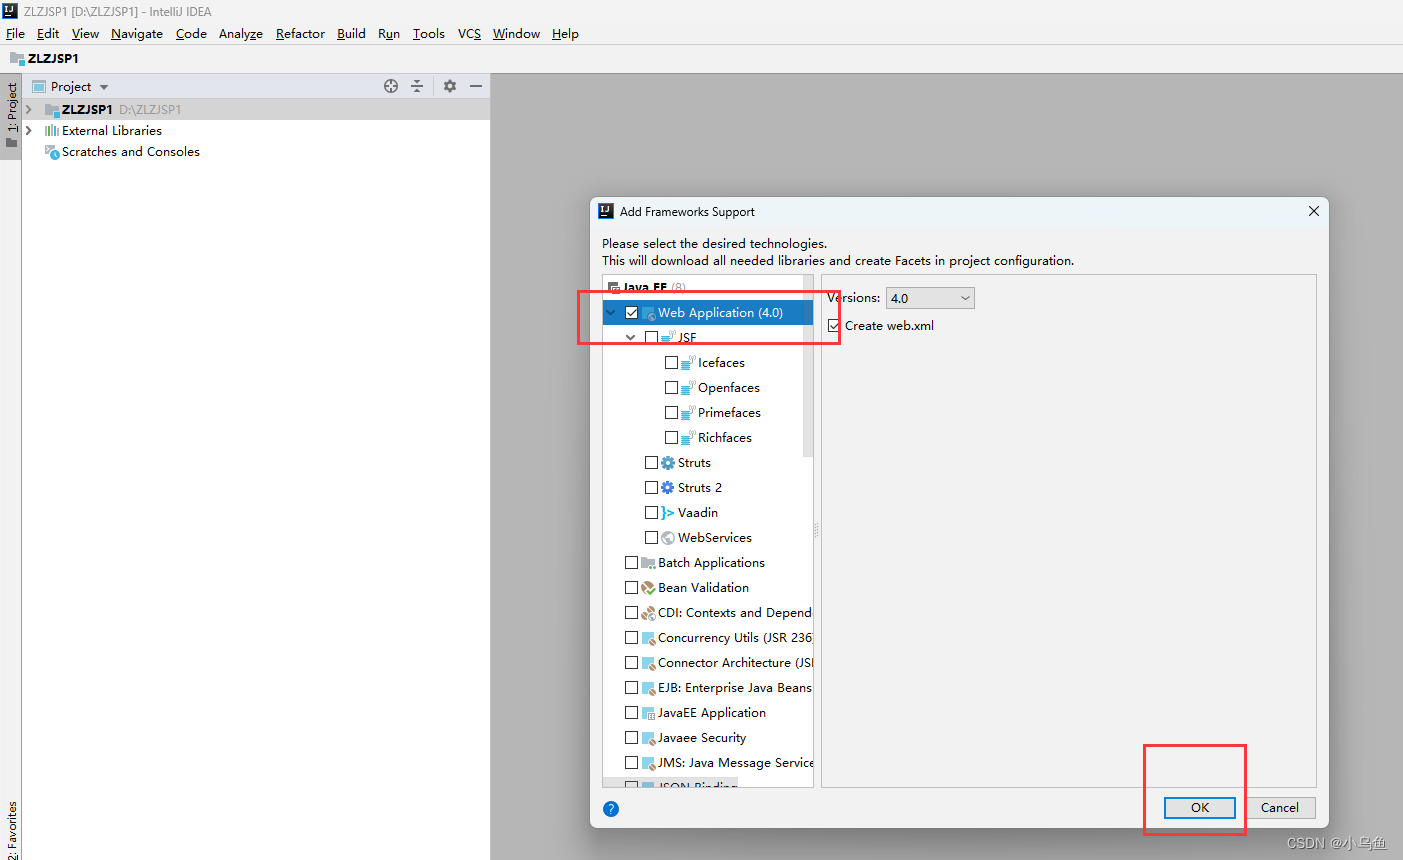Open the File menu
1403x860 pixels.
(15, 33)
